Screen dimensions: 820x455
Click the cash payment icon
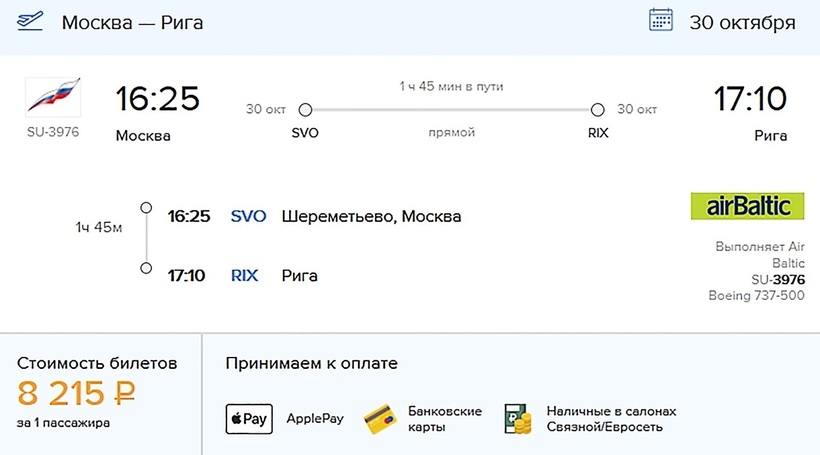[518, 418]
